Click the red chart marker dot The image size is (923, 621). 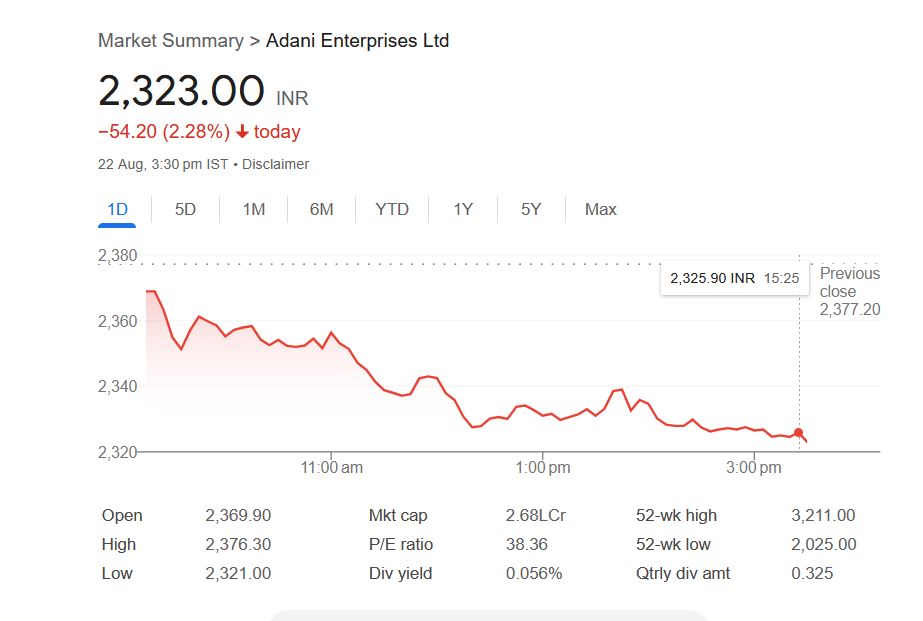[x=798, y=433]
